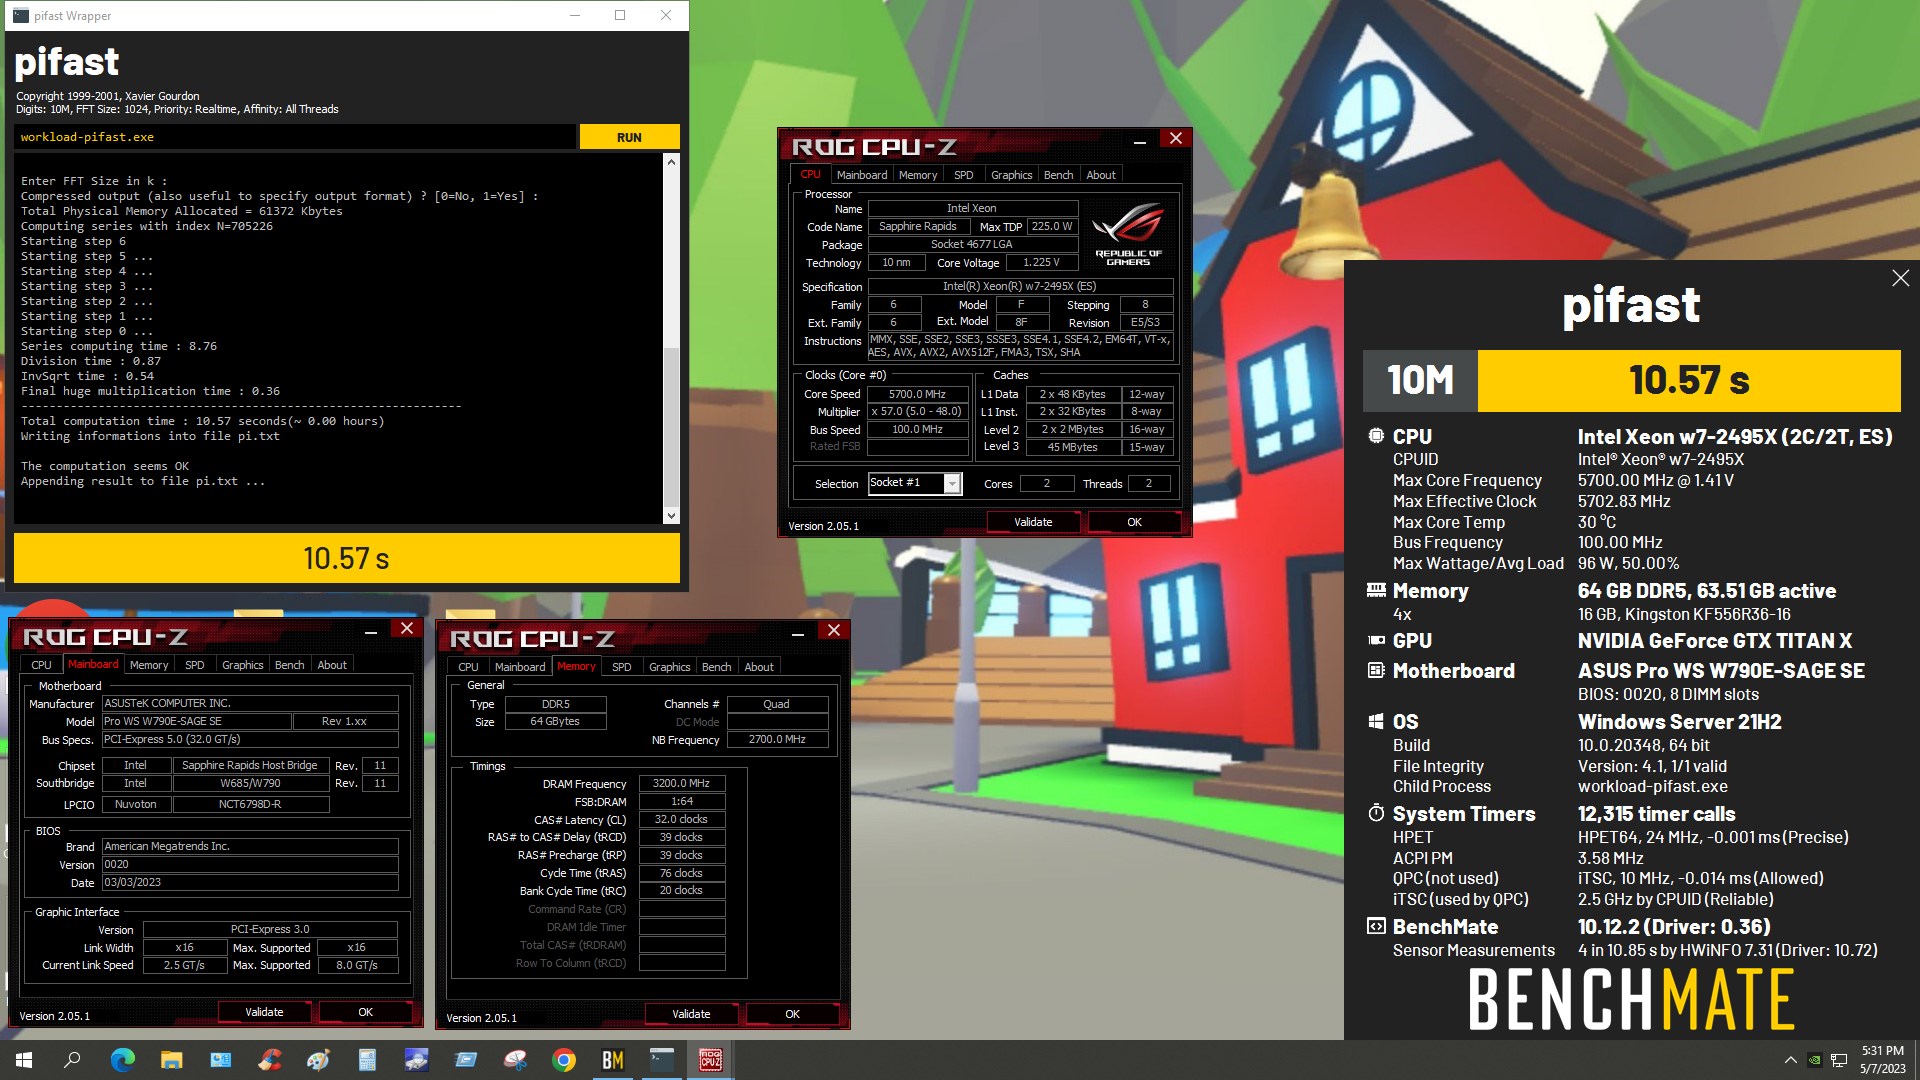1920x1080 pixels.
Task: Show hidden tray icons chevron
Action: click(x=1790, y=1060)
